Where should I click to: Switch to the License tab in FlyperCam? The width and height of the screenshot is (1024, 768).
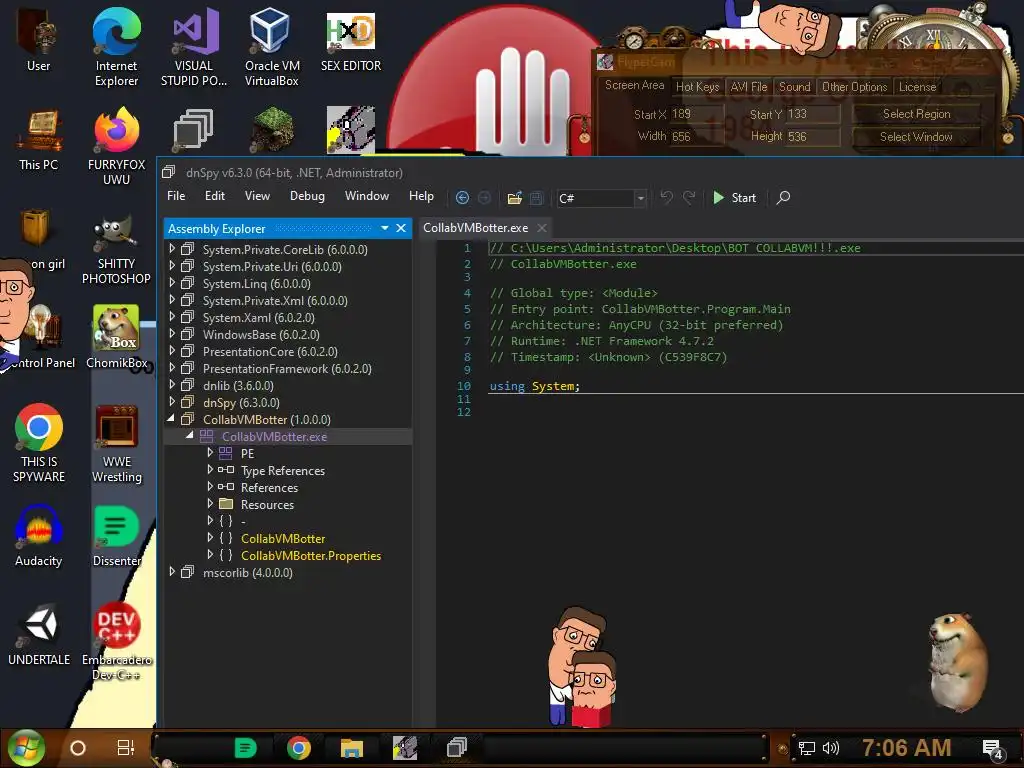[917, 87]
